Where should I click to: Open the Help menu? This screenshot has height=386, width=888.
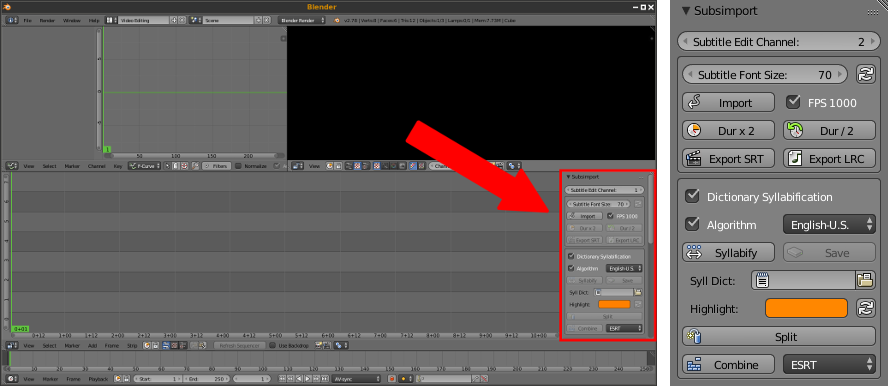coord(93,20)
